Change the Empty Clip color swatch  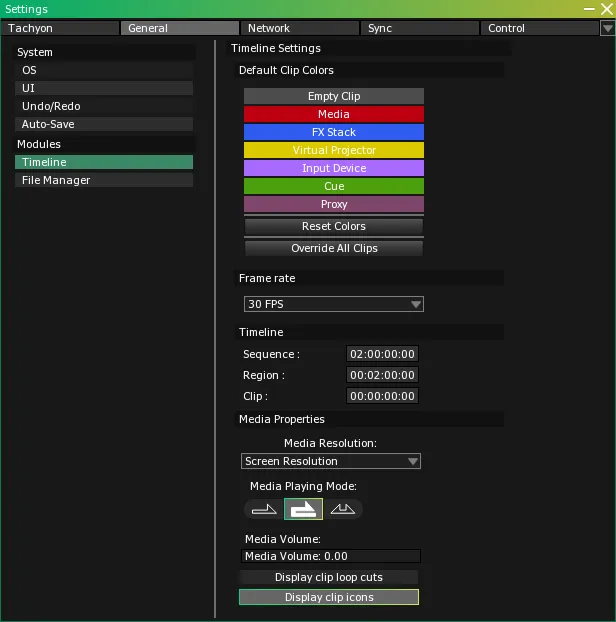334,96
